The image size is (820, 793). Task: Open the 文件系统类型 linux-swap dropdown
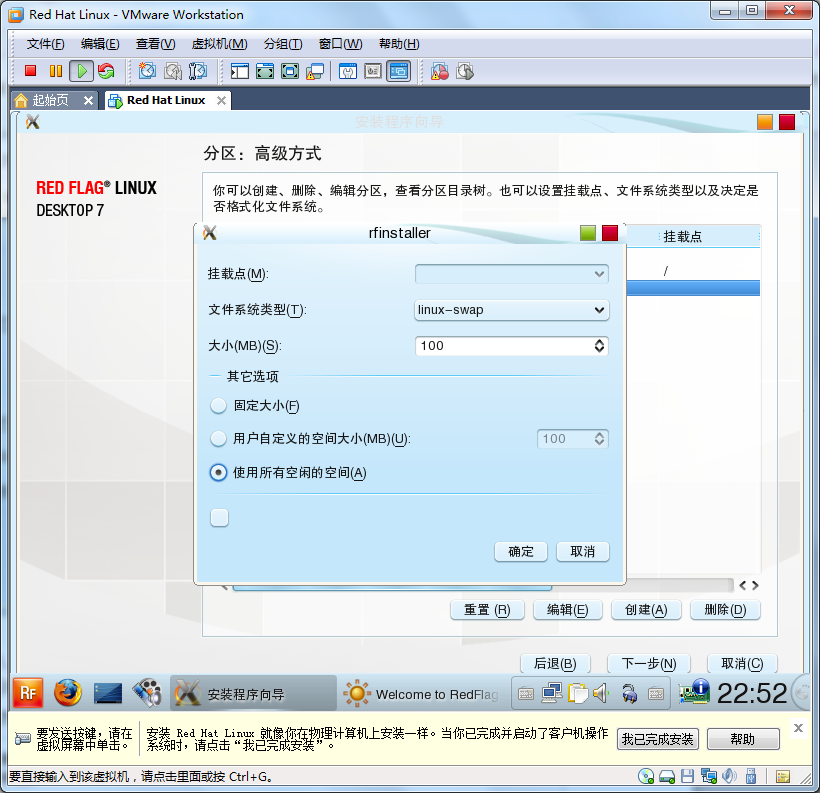511,310
